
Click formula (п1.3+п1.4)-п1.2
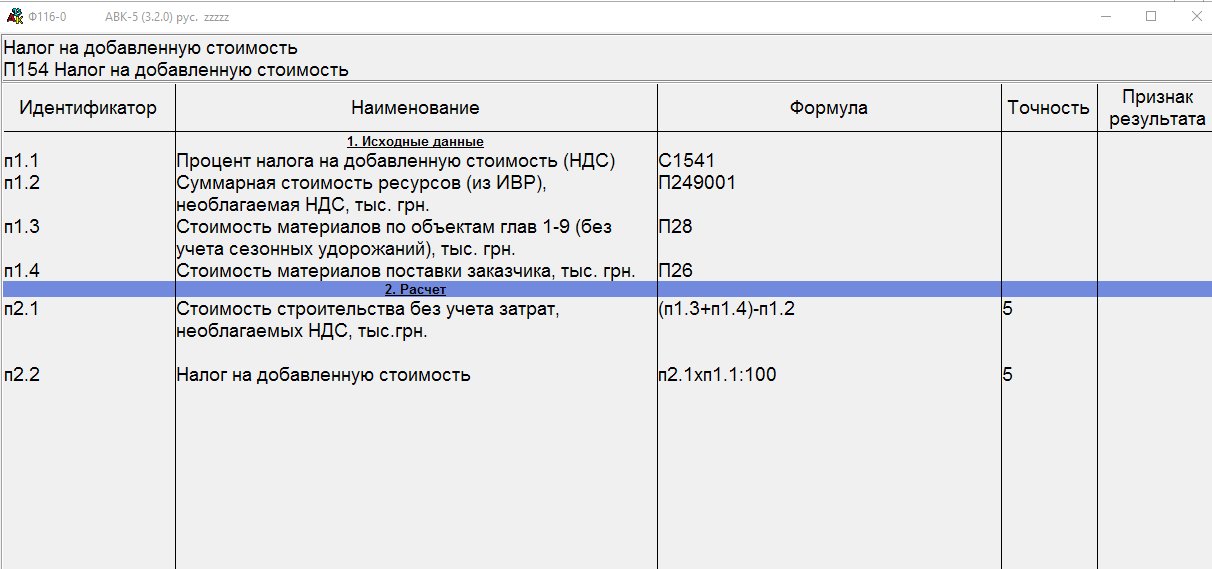pyautogui.click(x=727, y=310)
